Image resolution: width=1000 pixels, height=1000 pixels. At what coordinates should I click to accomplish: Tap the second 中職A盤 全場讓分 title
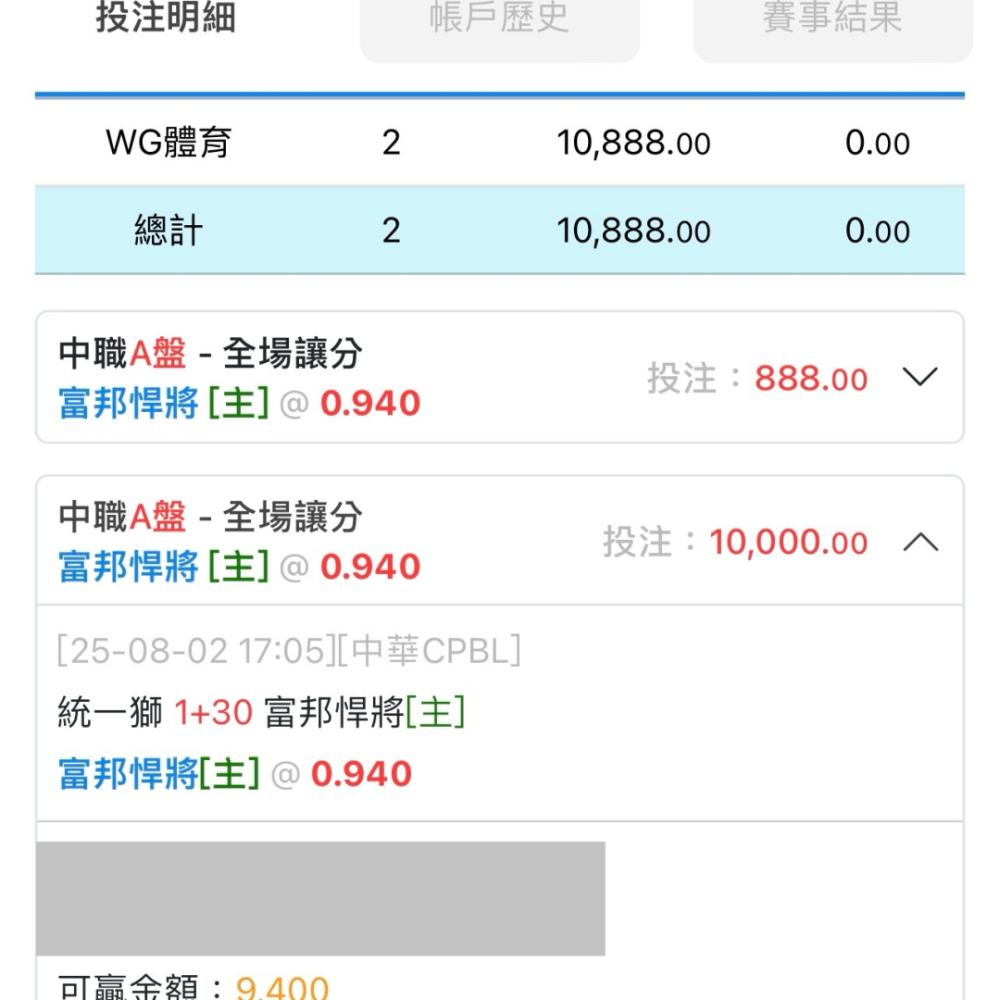click(x=210, y=517)
